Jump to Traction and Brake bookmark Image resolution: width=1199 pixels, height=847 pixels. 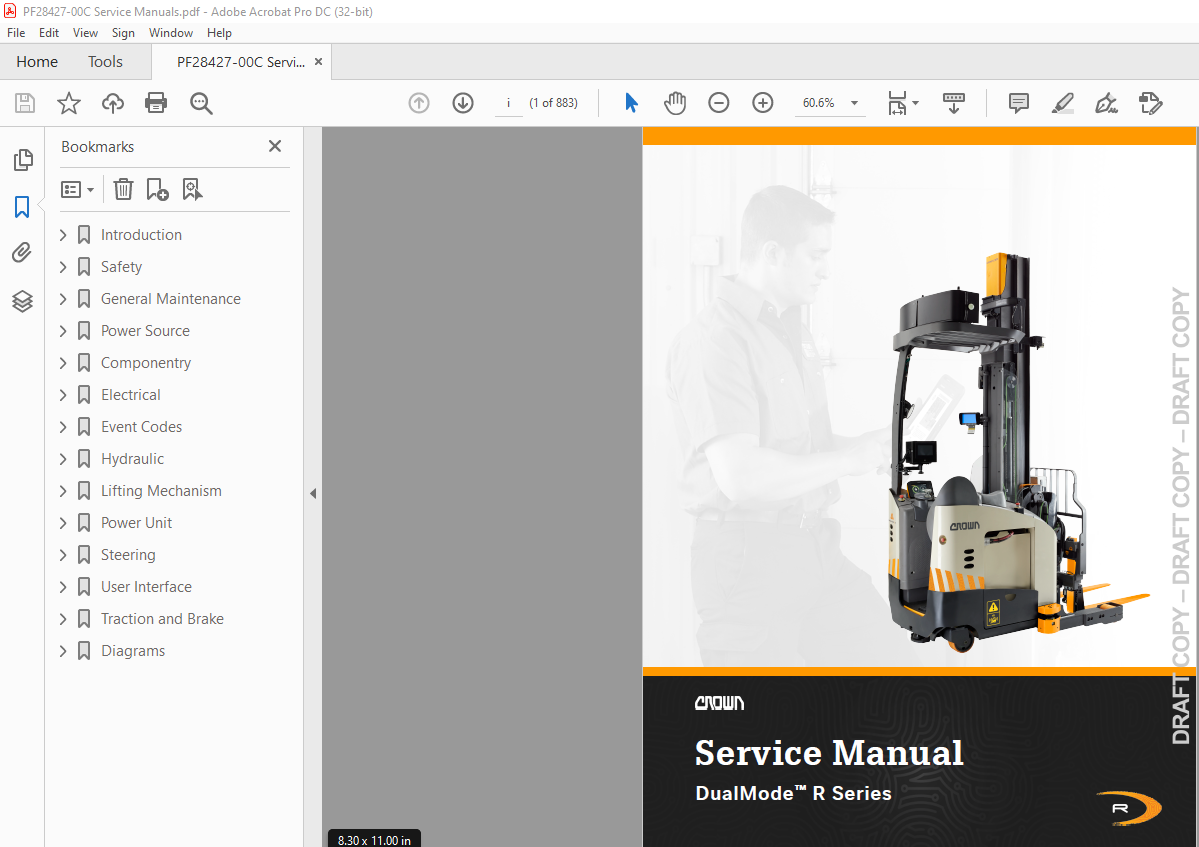[162, 620]
